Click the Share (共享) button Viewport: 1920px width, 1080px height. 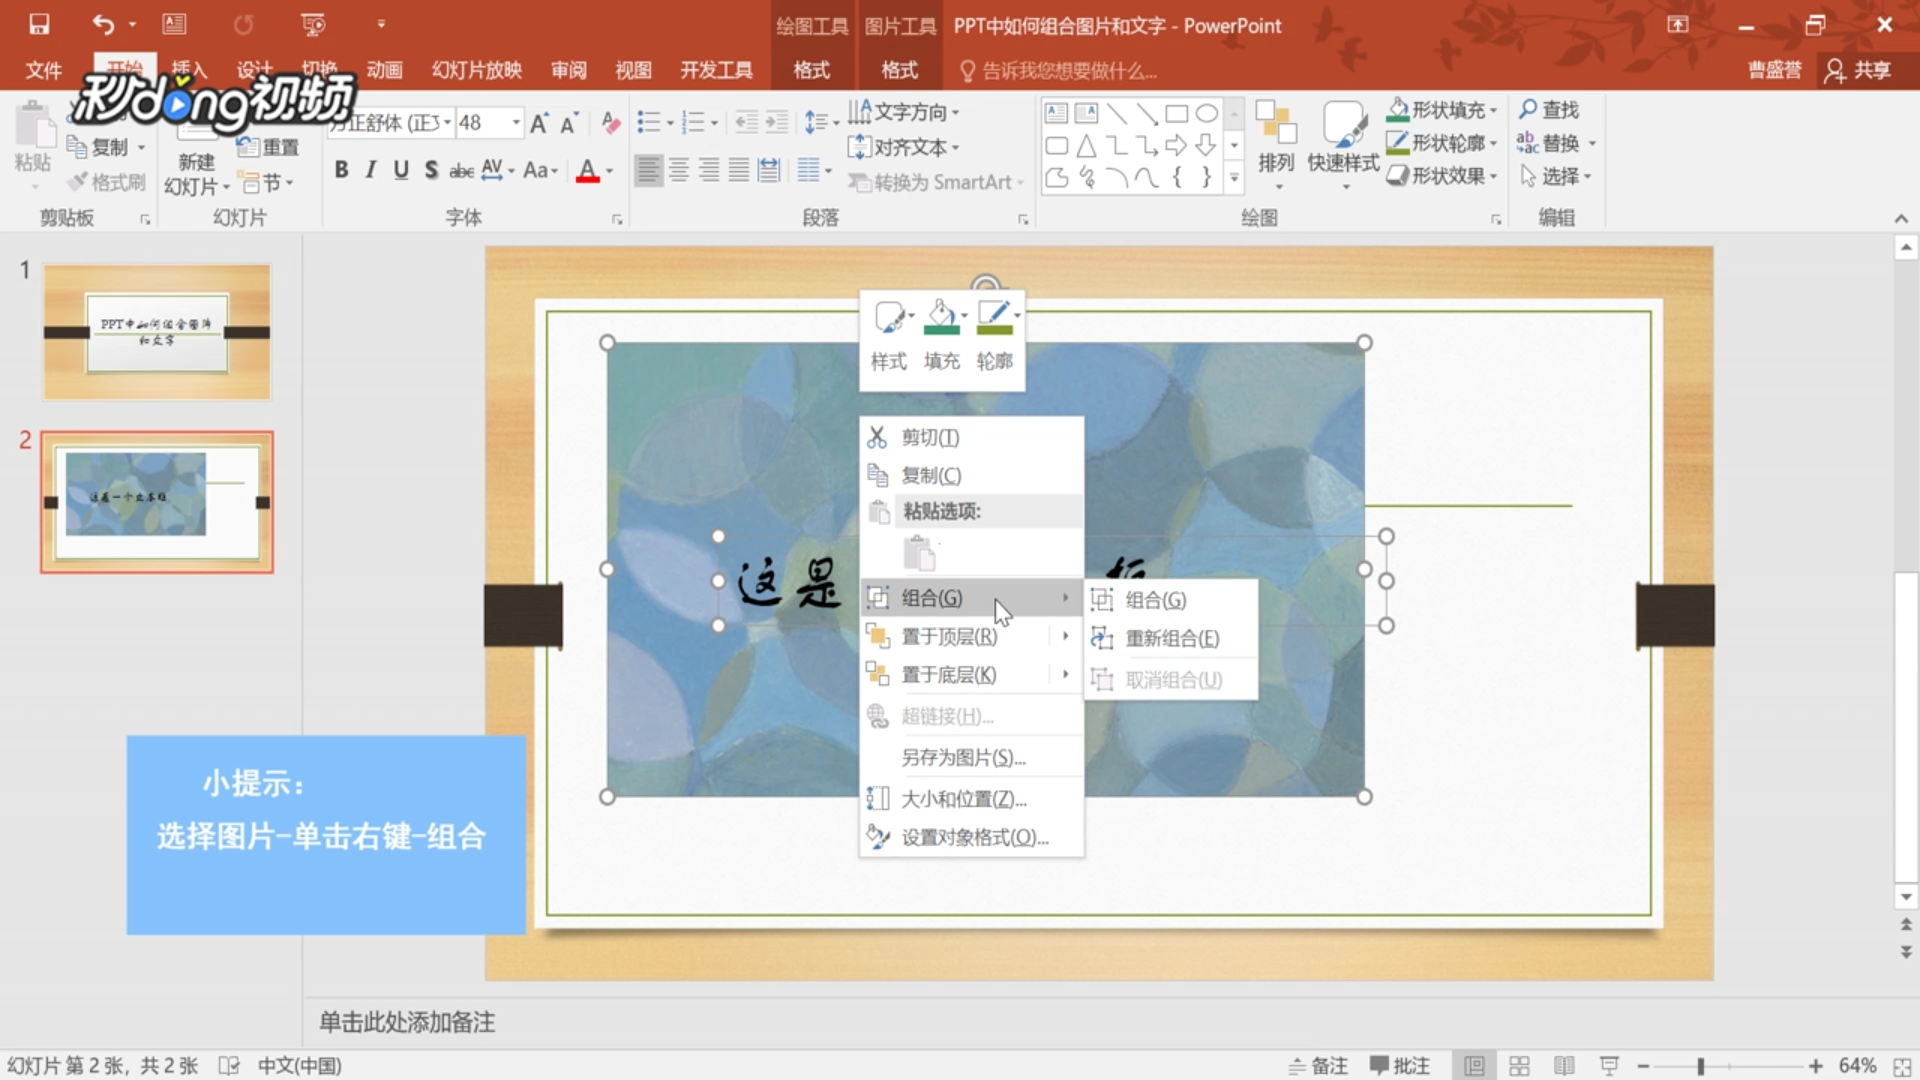pos(1858,70)
